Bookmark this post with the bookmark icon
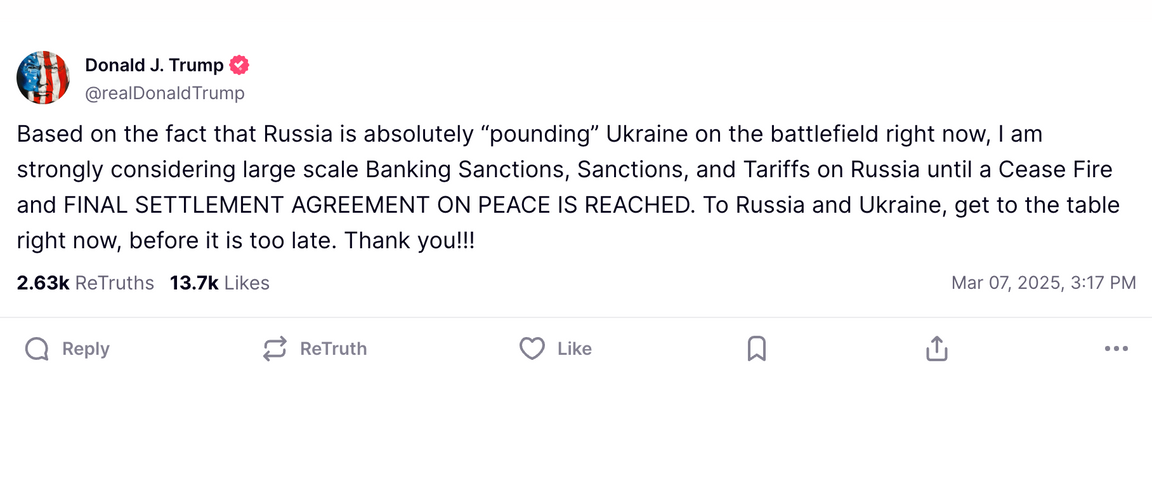Viewport: 1152px width, 480px height. (757, 349)
